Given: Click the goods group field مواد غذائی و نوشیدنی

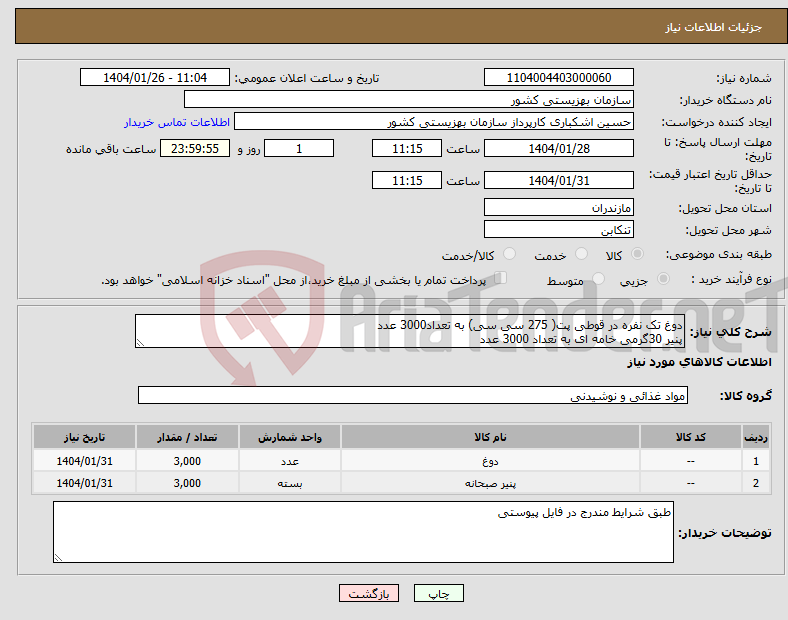Looking at the screenshot, I should point(413,395).
